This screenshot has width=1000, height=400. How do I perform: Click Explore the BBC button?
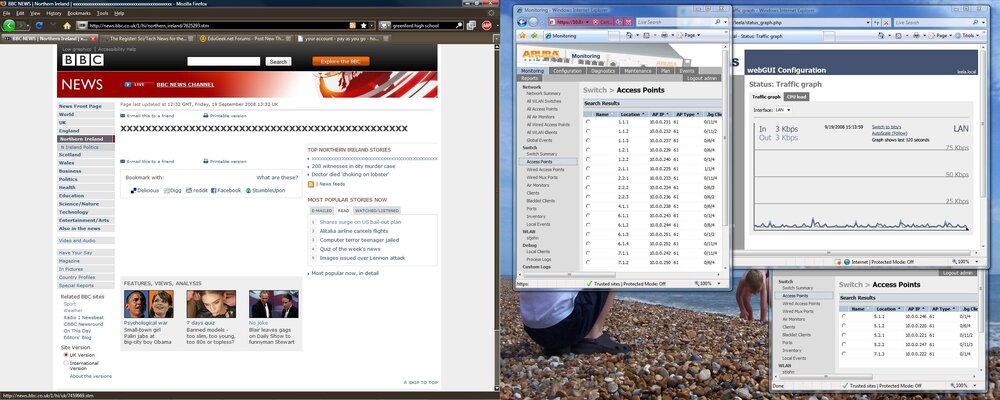tap(341, 61)
